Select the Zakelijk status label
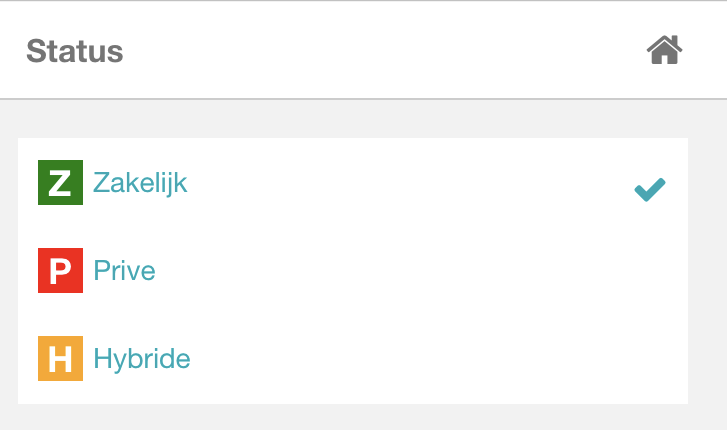This screenshot has height=430, width=727. pyautogui.click(x=140, y=183)
